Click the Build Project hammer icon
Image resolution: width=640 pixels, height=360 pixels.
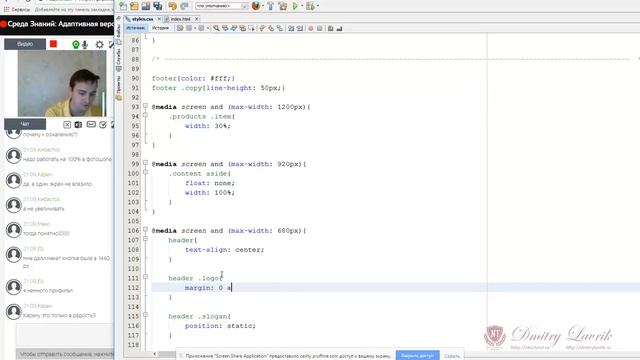(271, 6)
